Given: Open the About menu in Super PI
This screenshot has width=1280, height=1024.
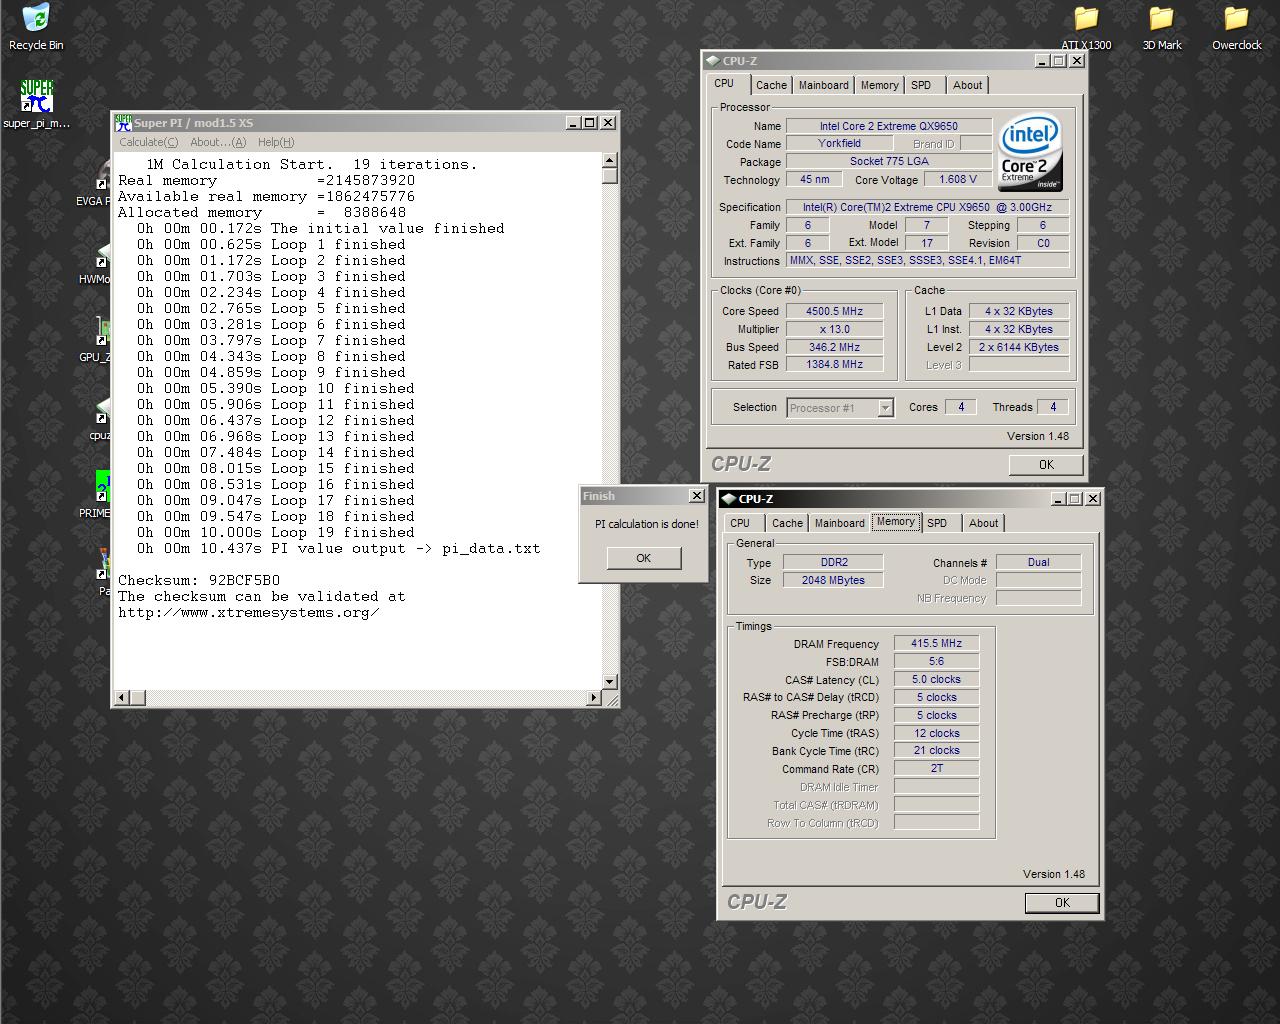Looking at the screenshot, I should 217,142.
